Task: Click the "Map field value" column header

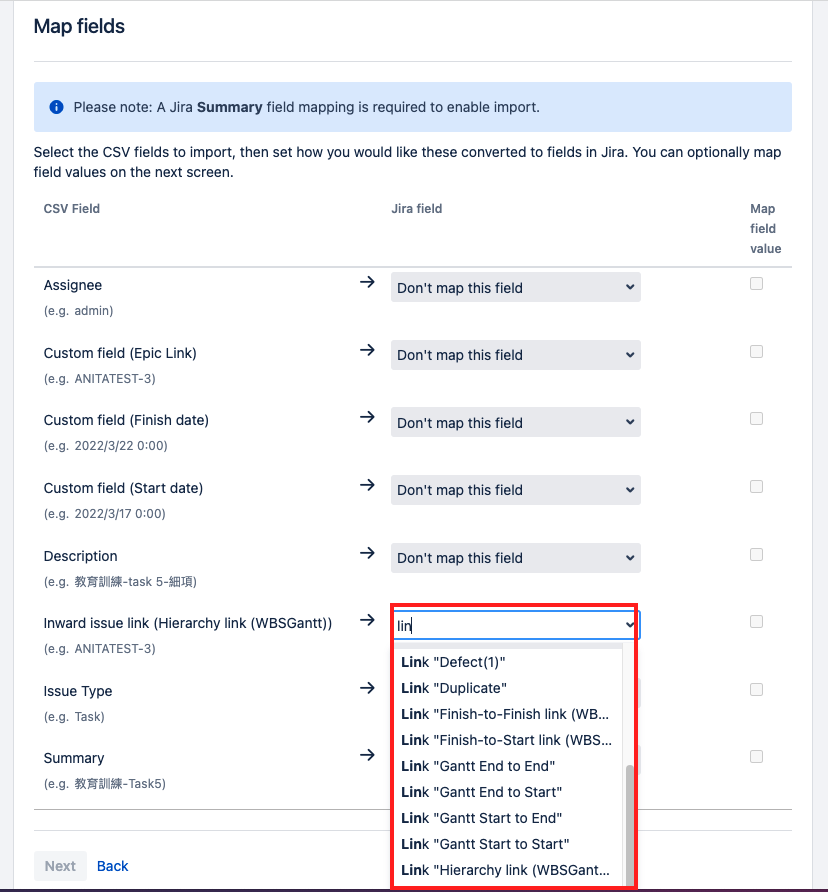Action: pos(765,229)
